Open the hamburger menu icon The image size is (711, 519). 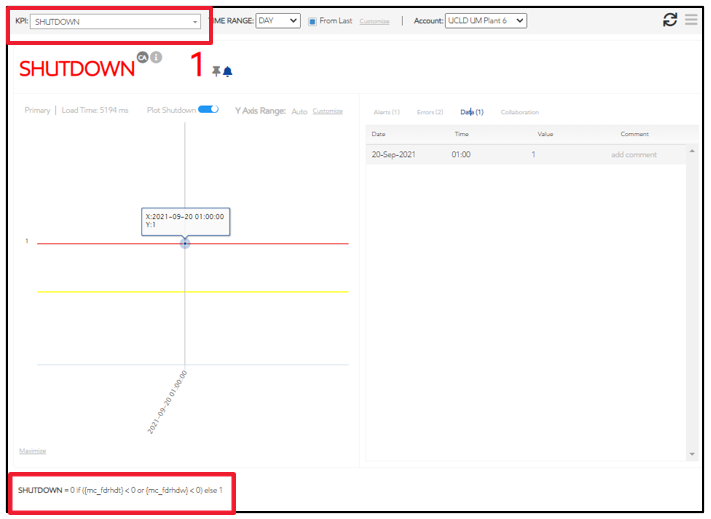(691, 20)
